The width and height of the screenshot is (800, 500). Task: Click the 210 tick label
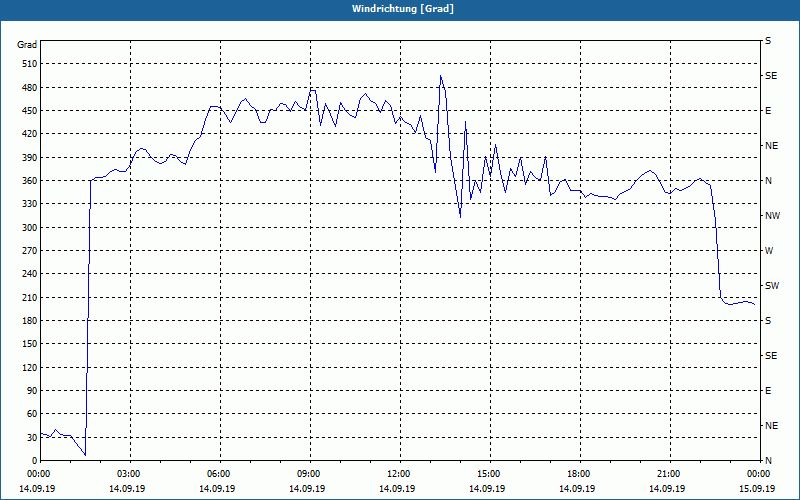(x=30, y=297)
